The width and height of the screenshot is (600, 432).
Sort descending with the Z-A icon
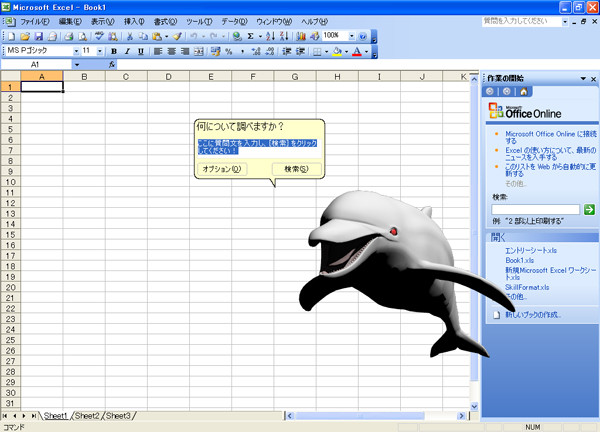[284, 36]
